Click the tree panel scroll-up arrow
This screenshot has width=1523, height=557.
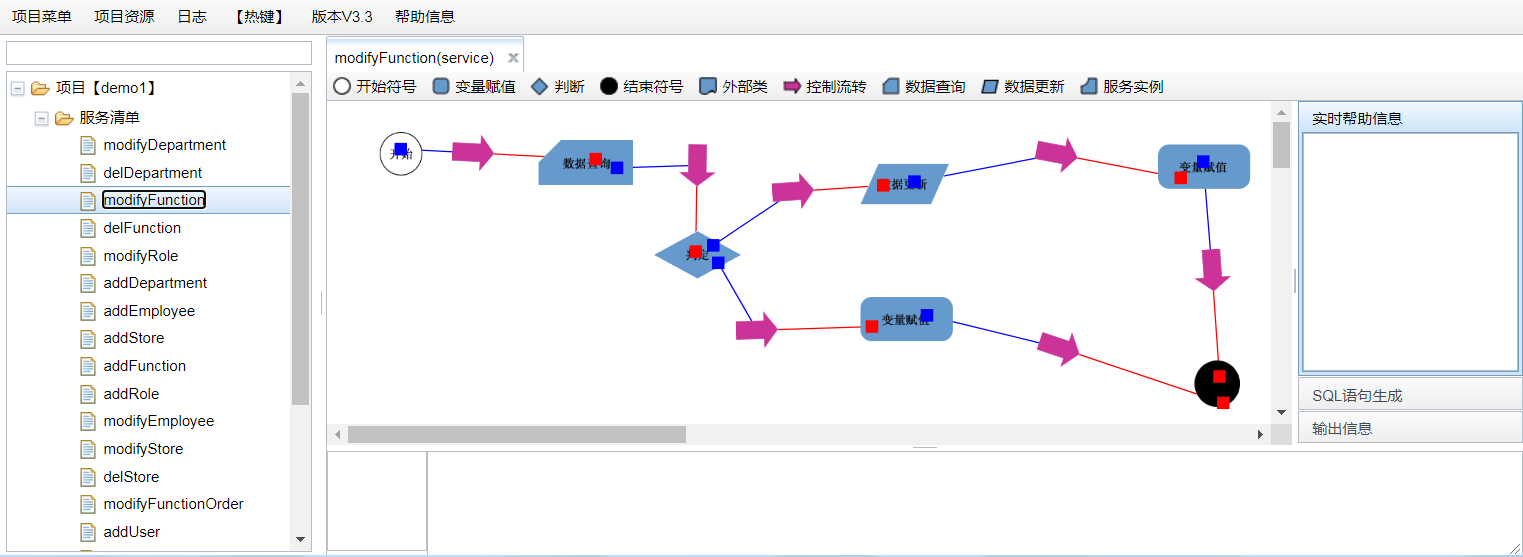click(x=300, y=83)
